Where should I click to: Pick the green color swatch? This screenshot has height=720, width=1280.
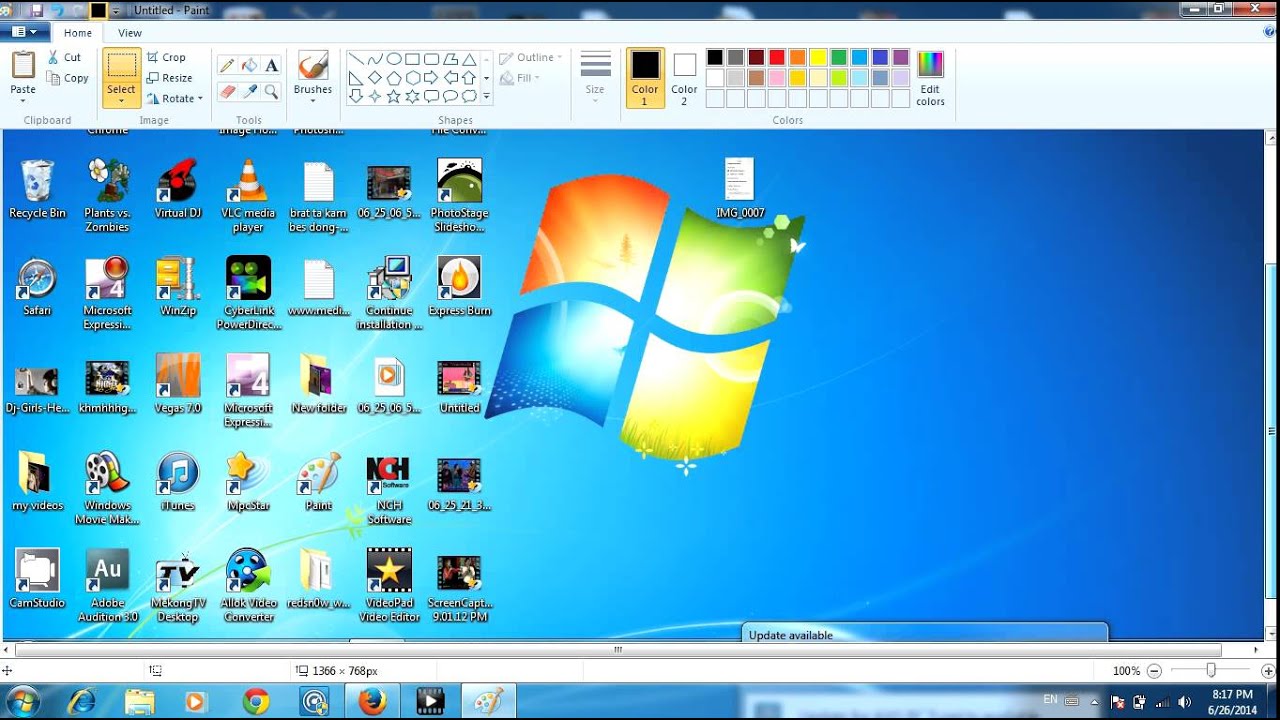tap(839, 57)
